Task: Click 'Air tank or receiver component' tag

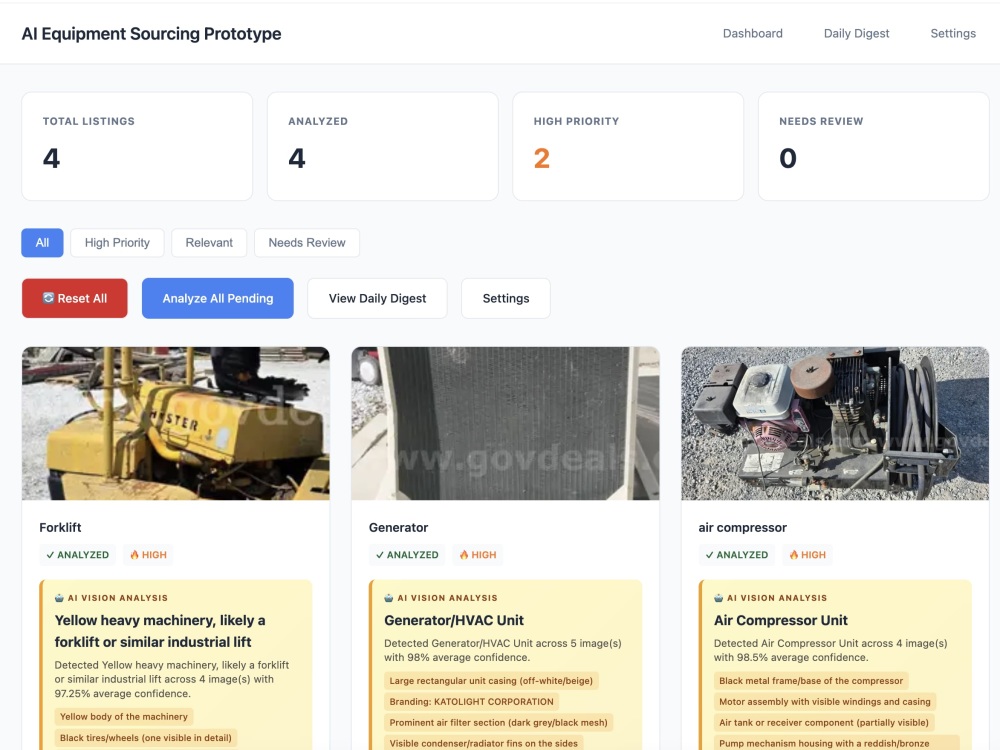Action: click(824, 723)
